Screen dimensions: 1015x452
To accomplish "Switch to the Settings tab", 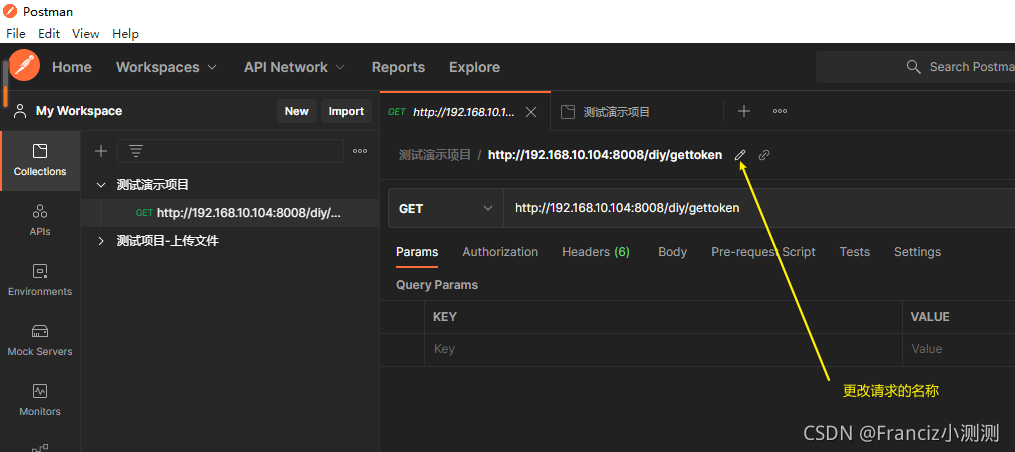I will point(917,252).
